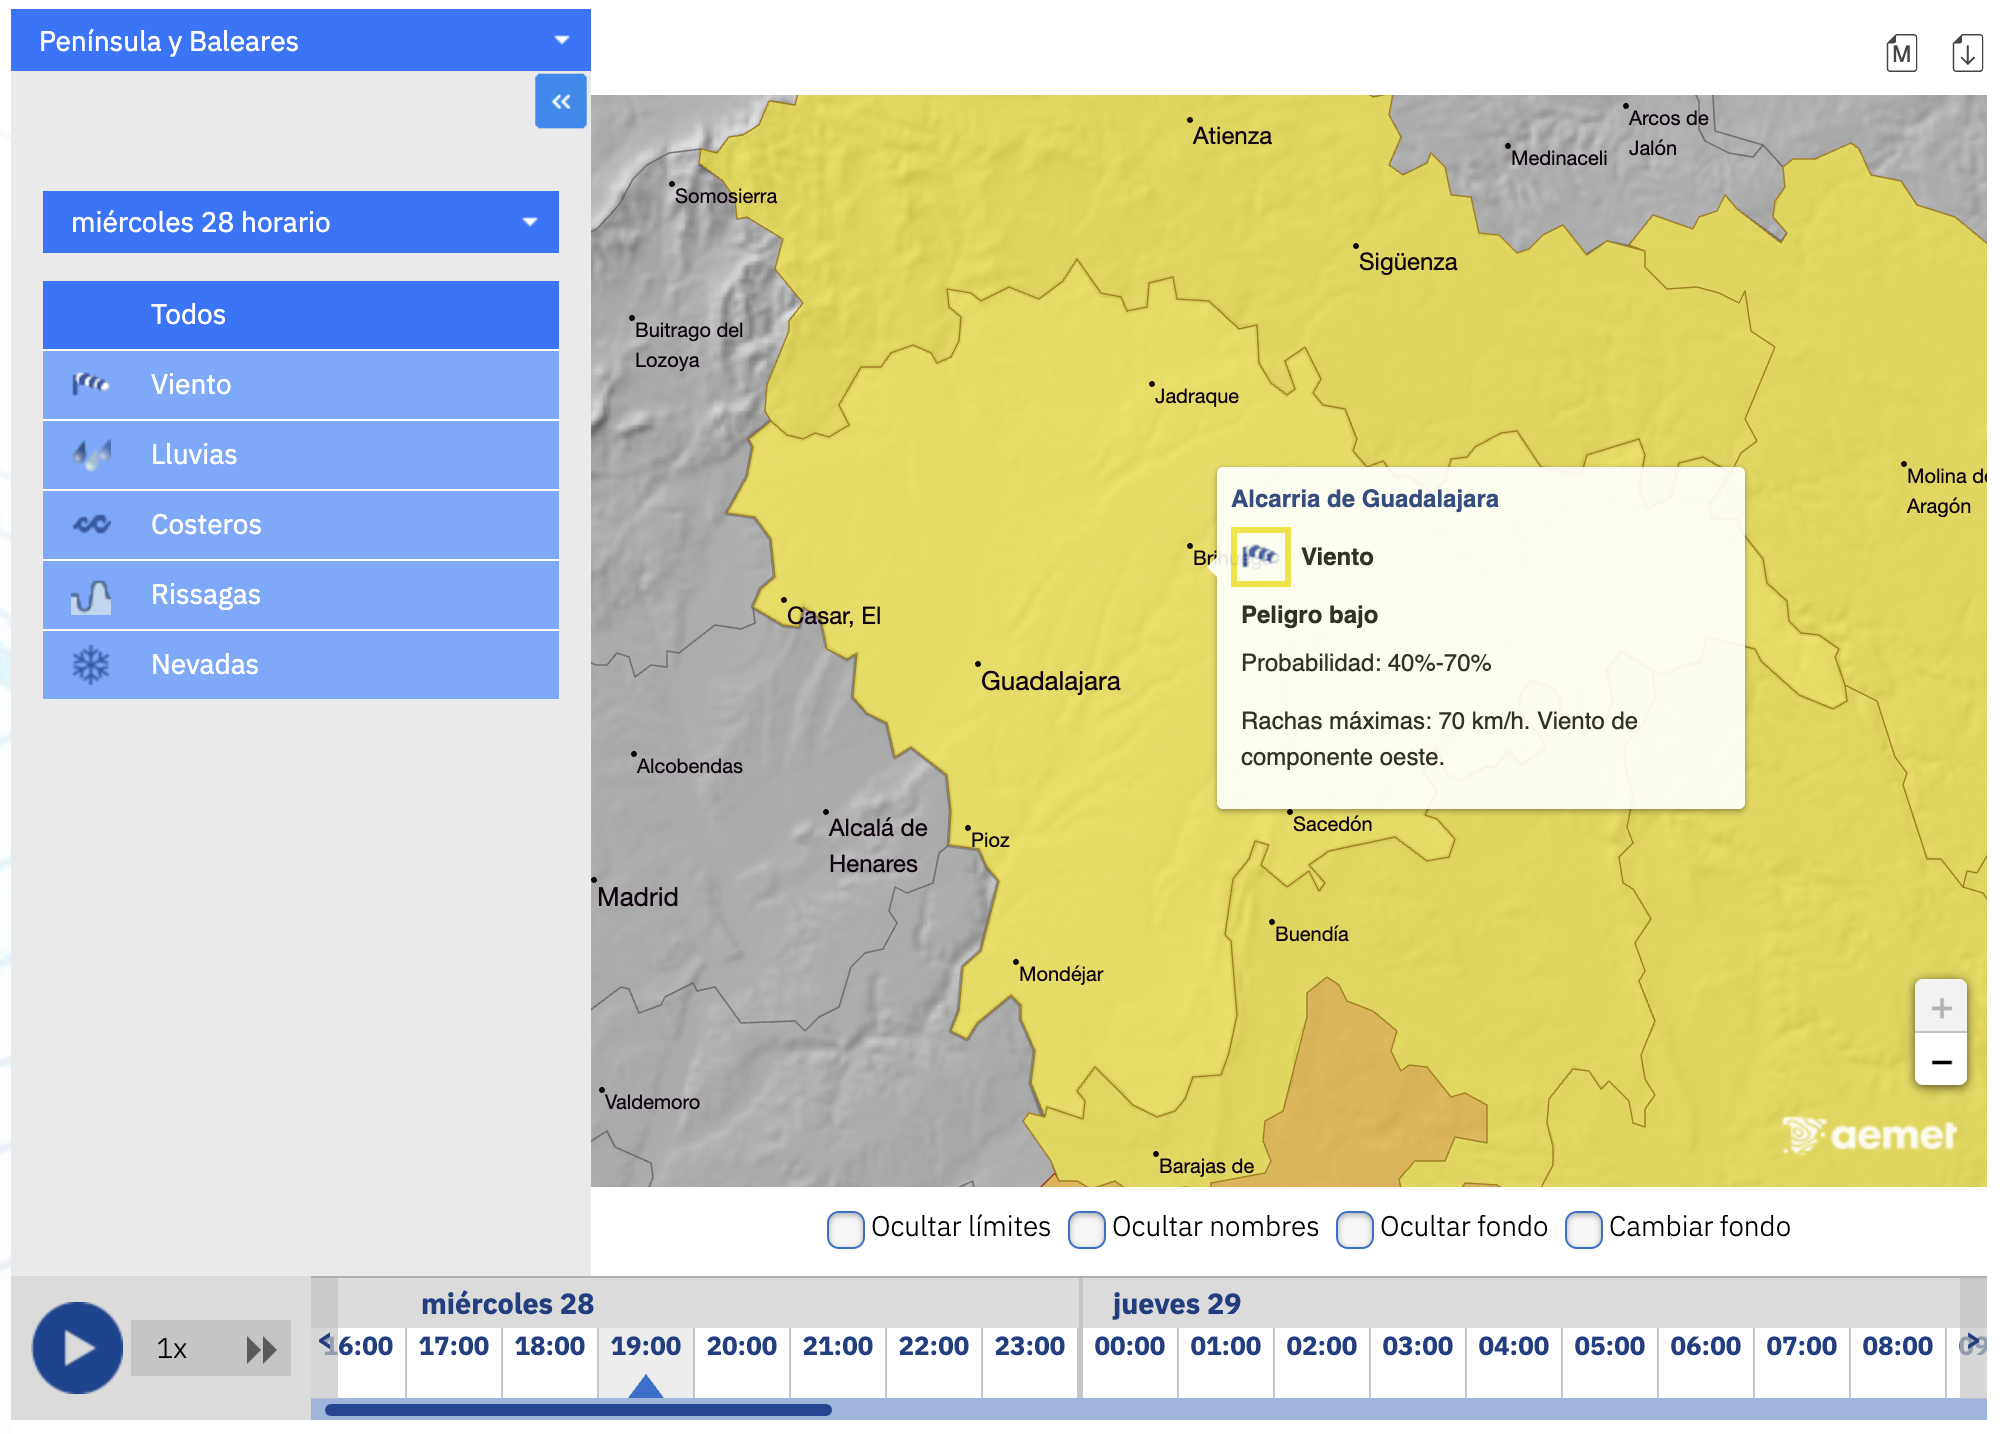Click the Rissagas sea-level icon

pos(91,596)
